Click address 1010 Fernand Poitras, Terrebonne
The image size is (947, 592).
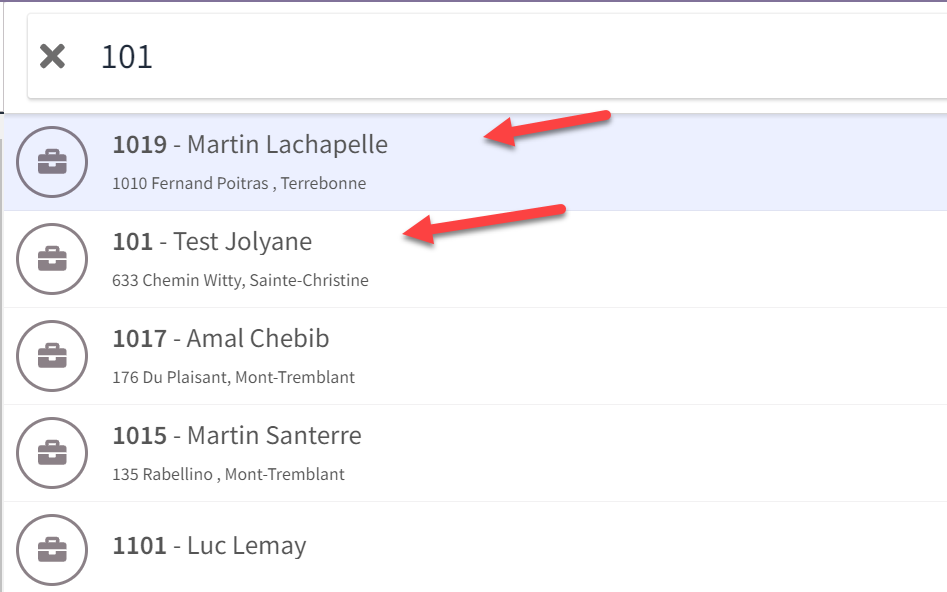pyautogui.click(x=239, y=183)
